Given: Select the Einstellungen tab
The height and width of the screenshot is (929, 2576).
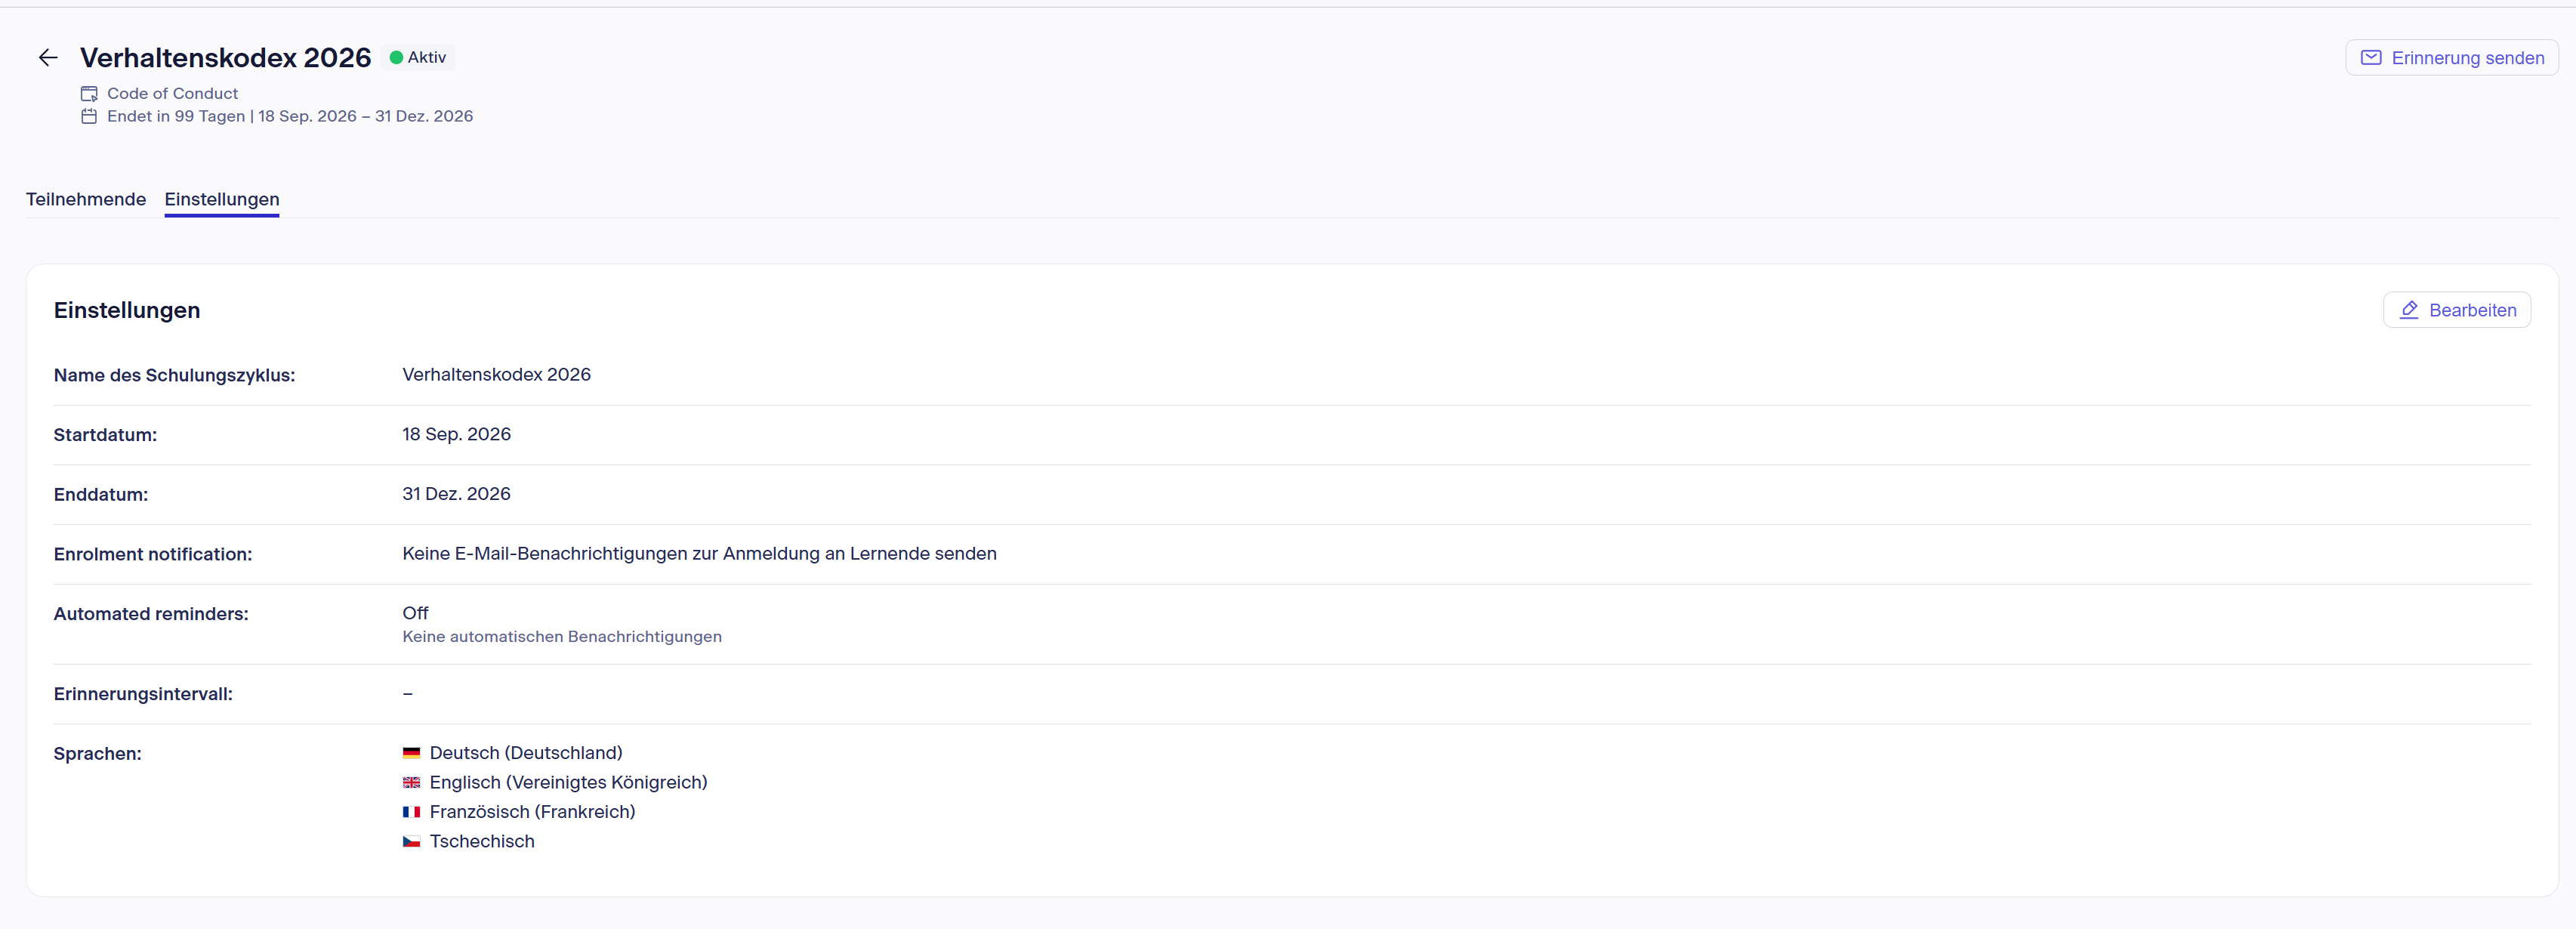Looking at the screenshot, I should pyautogui.click(x=222, y=199).
